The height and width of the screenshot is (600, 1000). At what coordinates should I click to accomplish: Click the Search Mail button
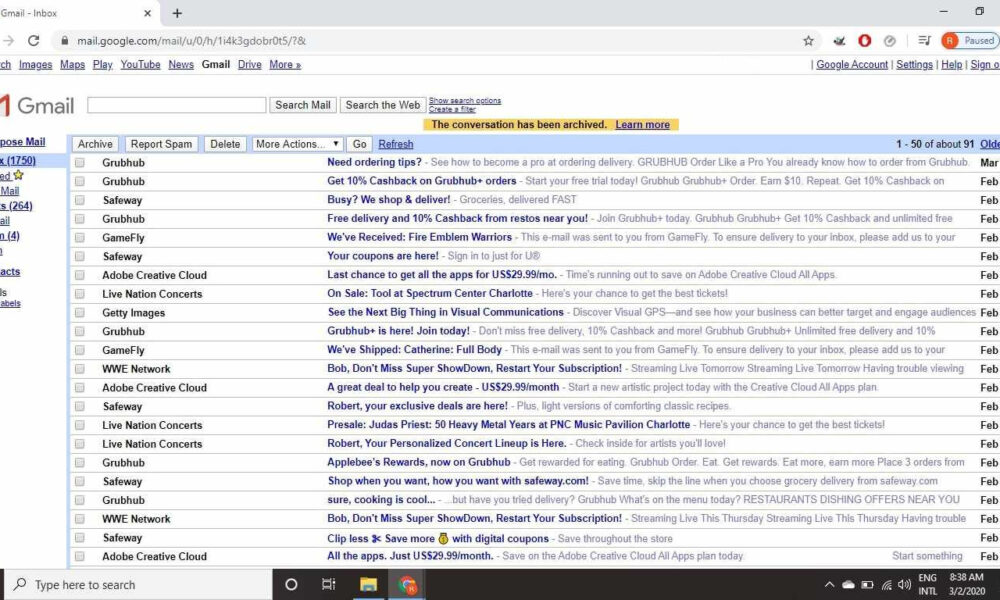pos(303,105)
